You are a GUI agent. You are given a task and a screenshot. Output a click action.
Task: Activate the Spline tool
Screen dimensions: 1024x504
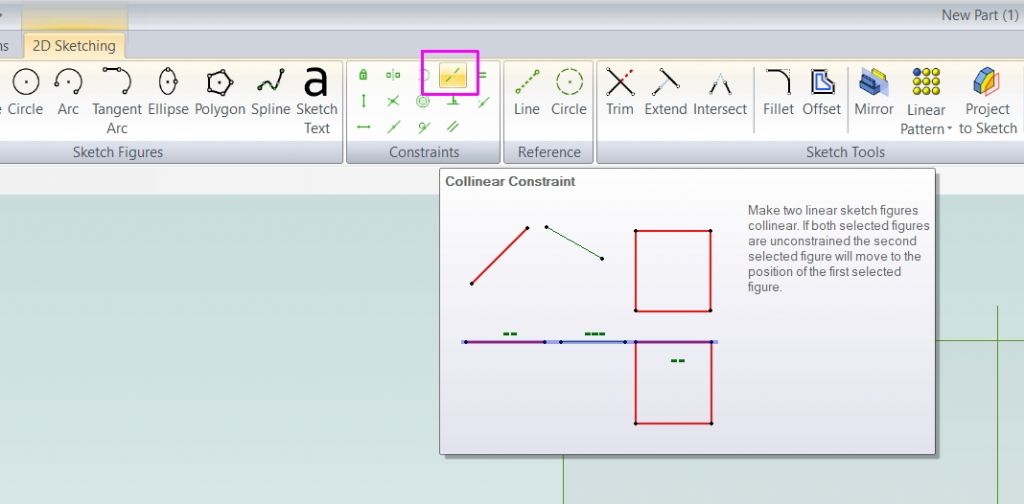[270, 93]
